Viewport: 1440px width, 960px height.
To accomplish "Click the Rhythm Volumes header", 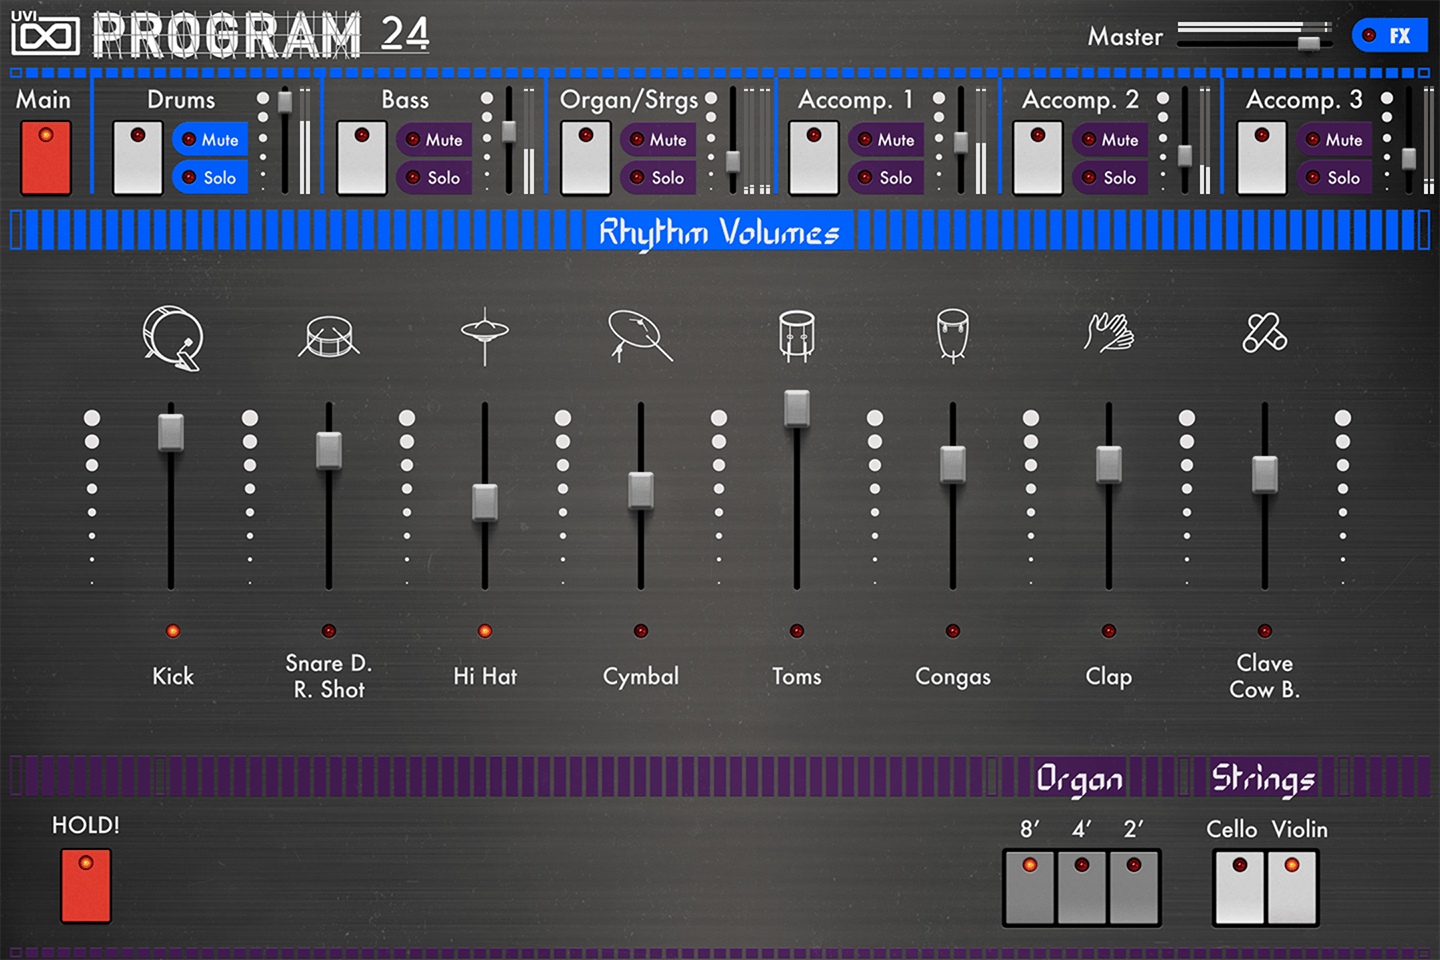I will coord(720,231).
